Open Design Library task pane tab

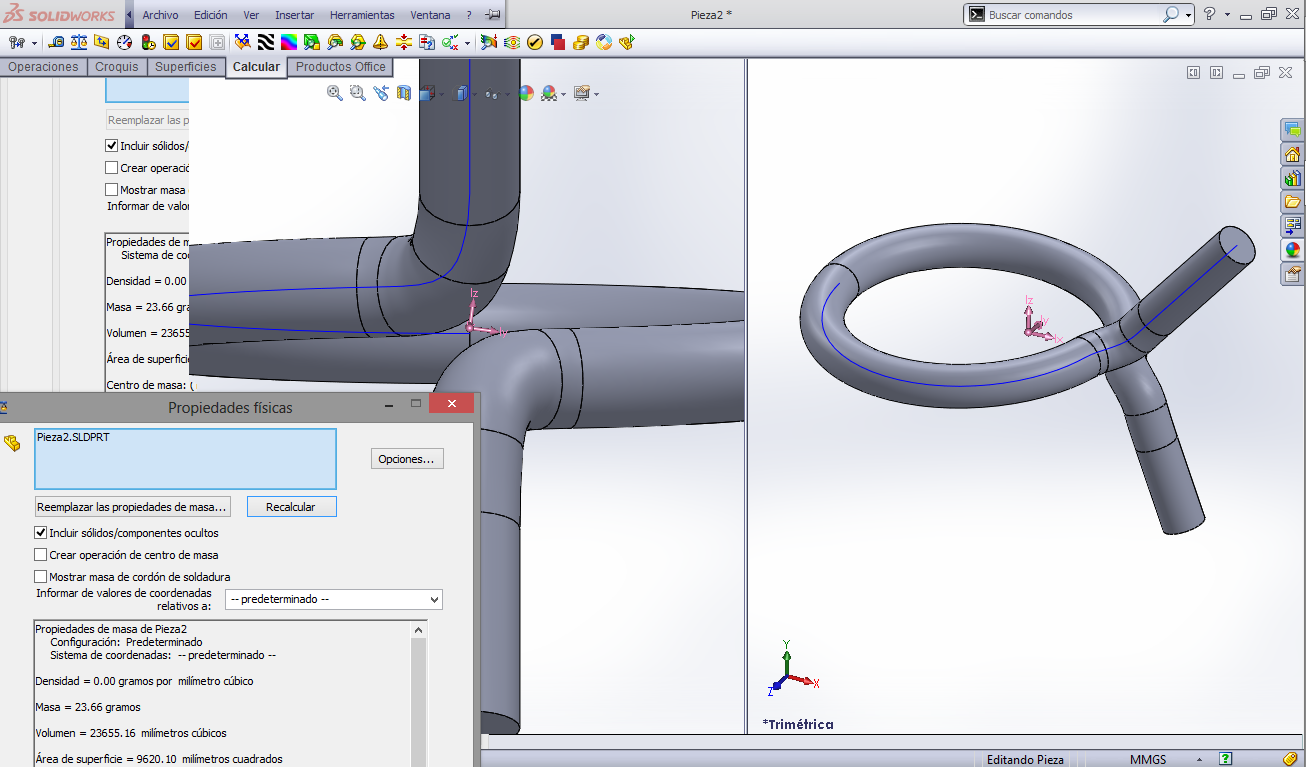[x=1293, y=178]
